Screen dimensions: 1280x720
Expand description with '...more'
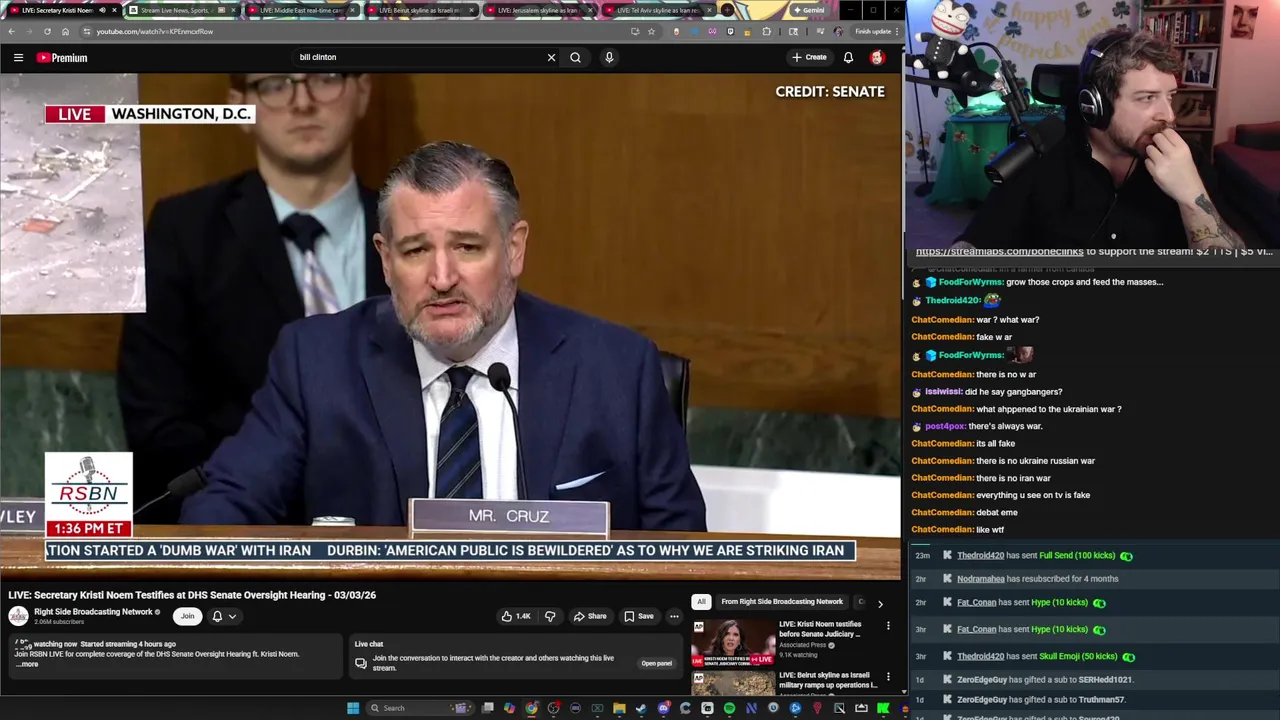pos(28,664)
